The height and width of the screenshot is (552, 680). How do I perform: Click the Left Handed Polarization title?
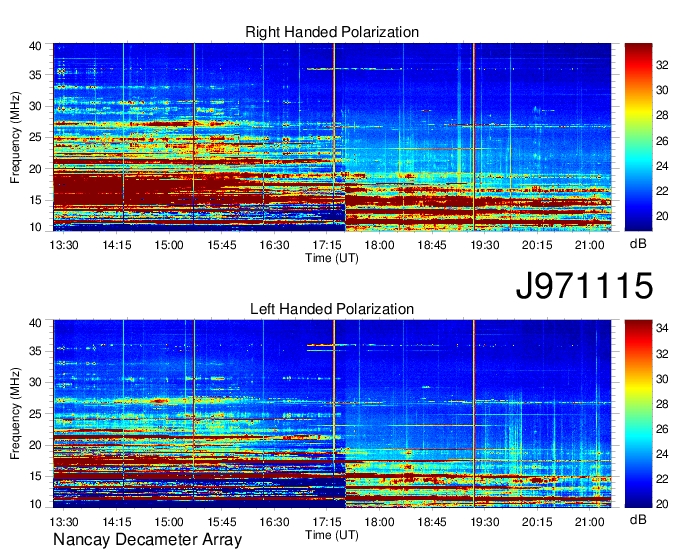pyautogui.click(x=332, y=309)
